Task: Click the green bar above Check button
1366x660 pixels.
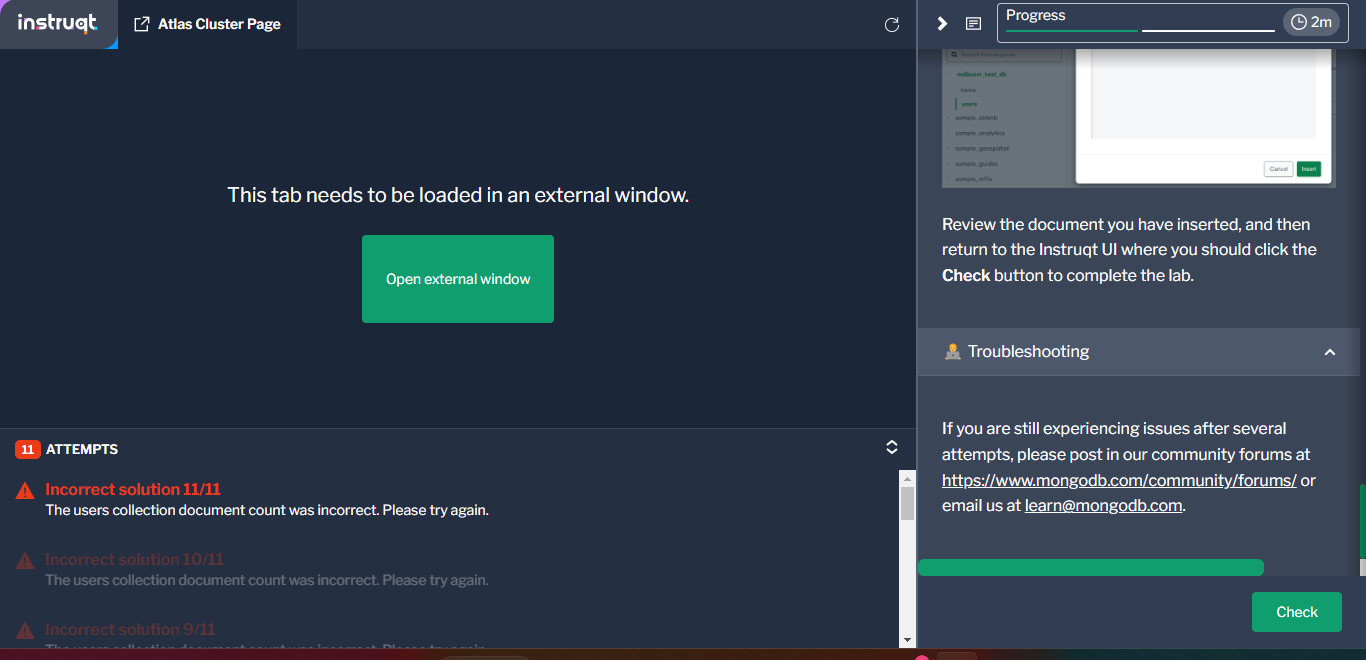Action: (x=1091, y=568)
